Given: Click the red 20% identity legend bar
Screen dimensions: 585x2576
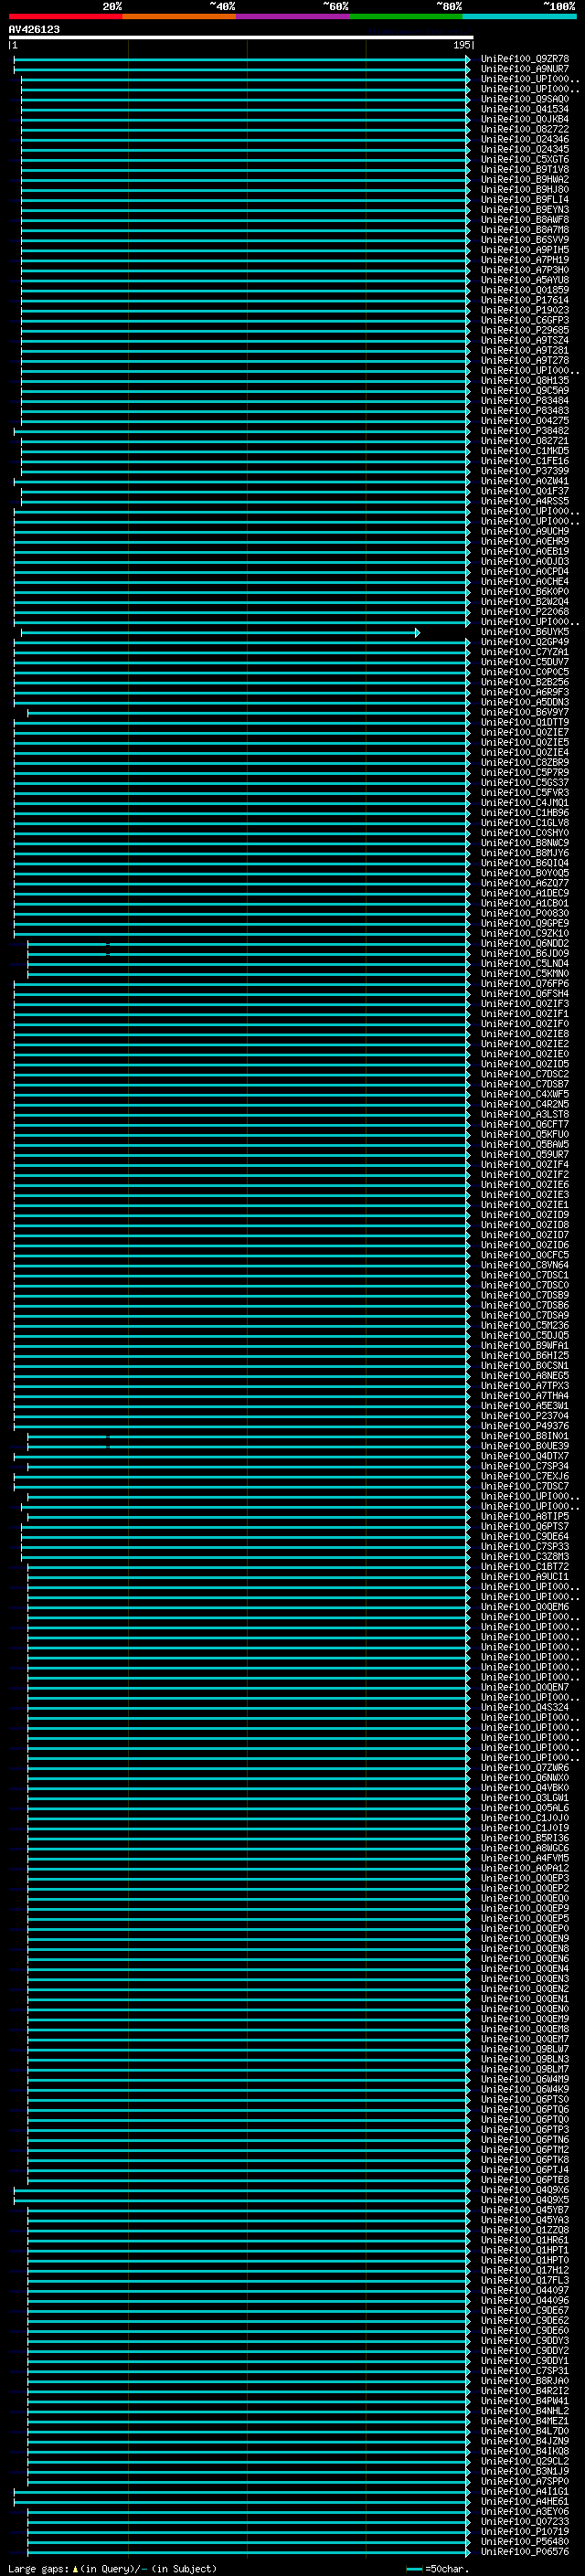Looking at the screenshot, I should (65, 16).
